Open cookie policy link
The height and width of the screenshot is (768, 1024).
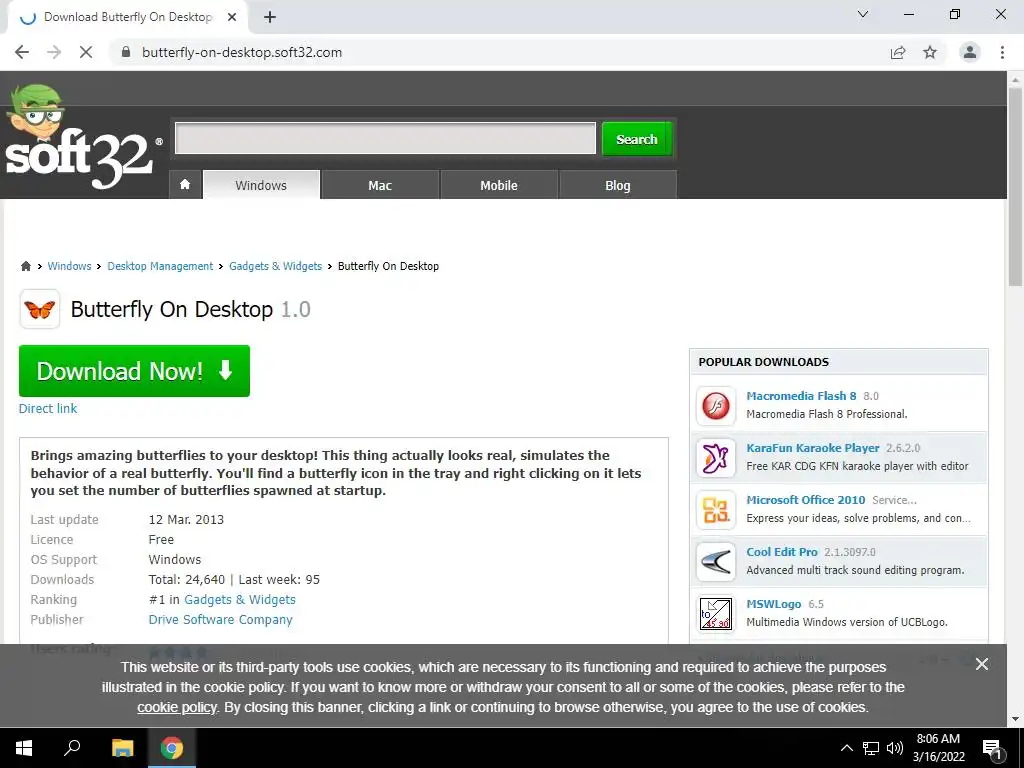click(x=176, y=707)
